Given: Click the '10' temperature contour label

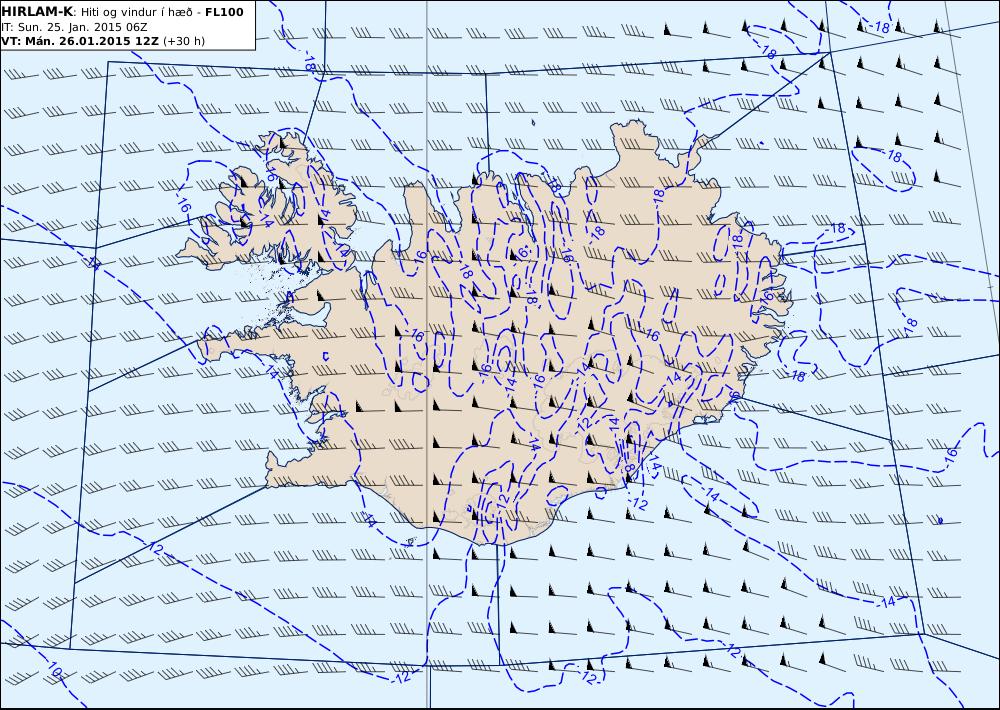Looking at the screenshot, I should pos(55,671).
